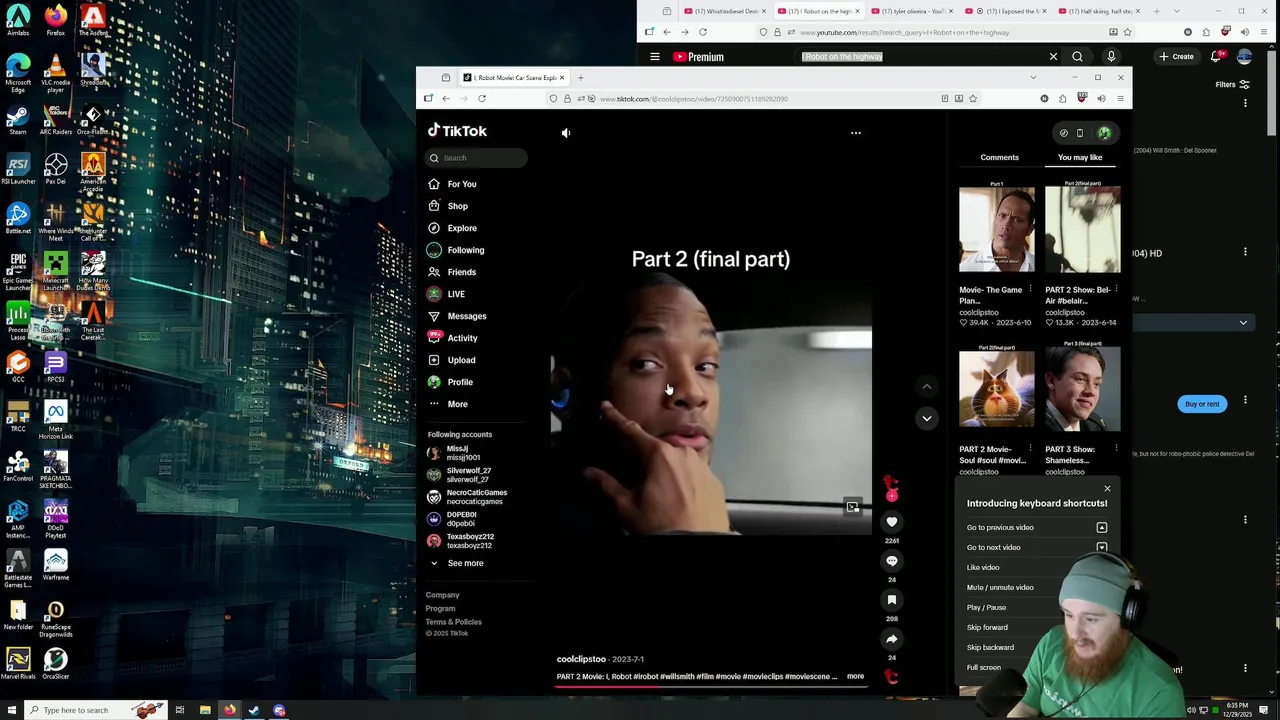Viewport: 1280px width, 720px height.
Task: Click the Buy or rent button
Action: (1202, 404)
